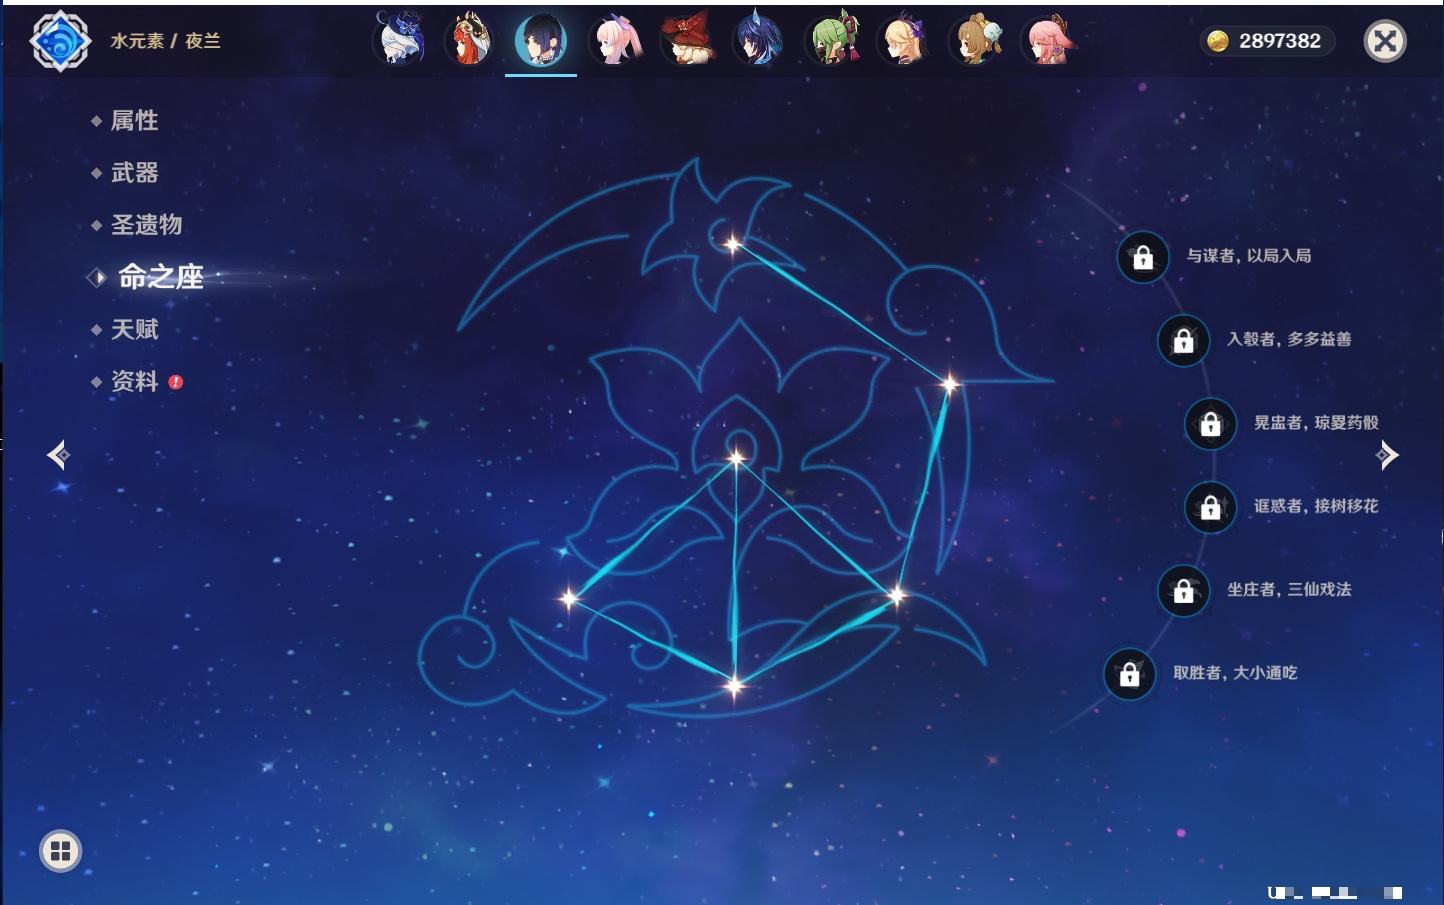Tap the lock icon beside 取胜者，大小通吃
This screenshot has height=905, width=1444.
pyautogui.click(x=1129, y=674)
